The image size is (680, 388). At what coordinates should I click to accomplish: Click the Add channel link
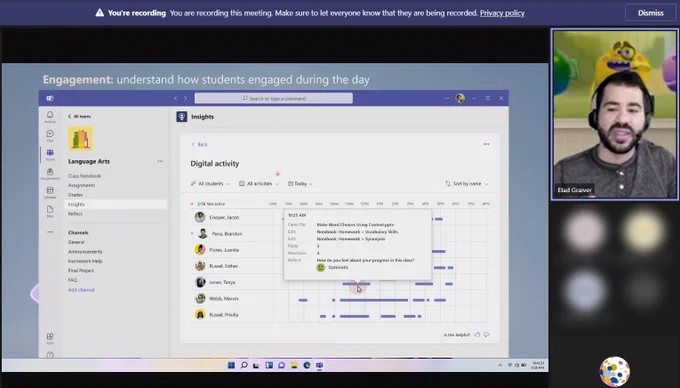[81, 290]
